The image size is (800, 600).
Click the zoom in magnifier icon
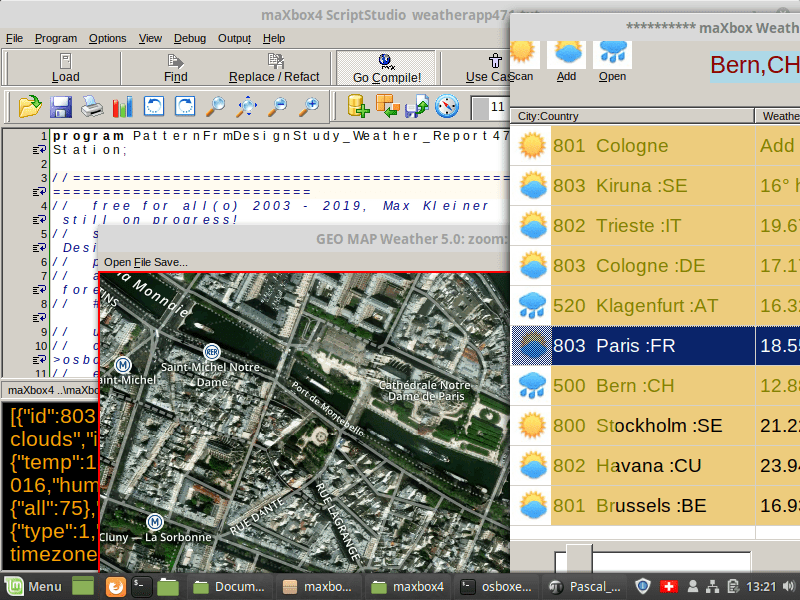click(310, 106)
